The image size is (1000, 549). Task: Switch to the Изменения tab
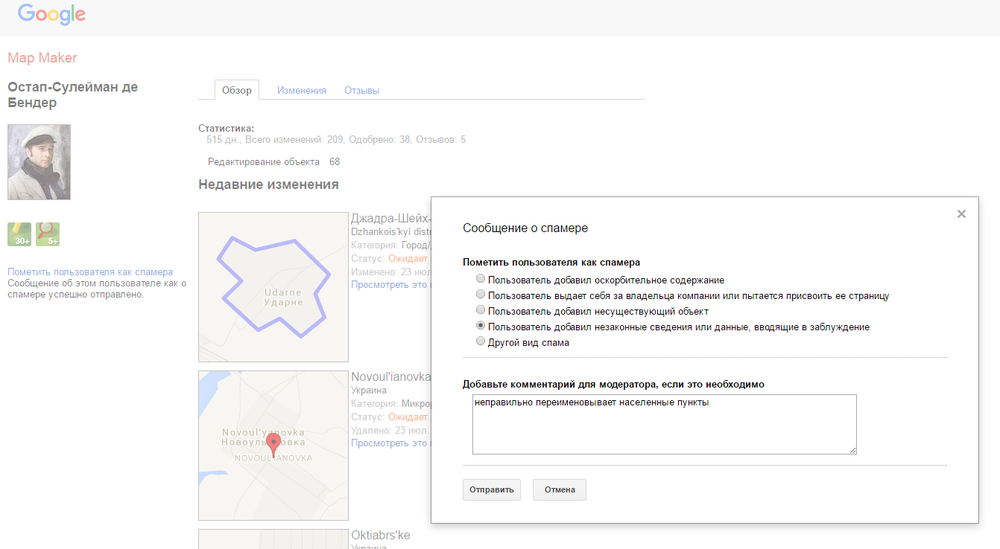coord(302,91)
